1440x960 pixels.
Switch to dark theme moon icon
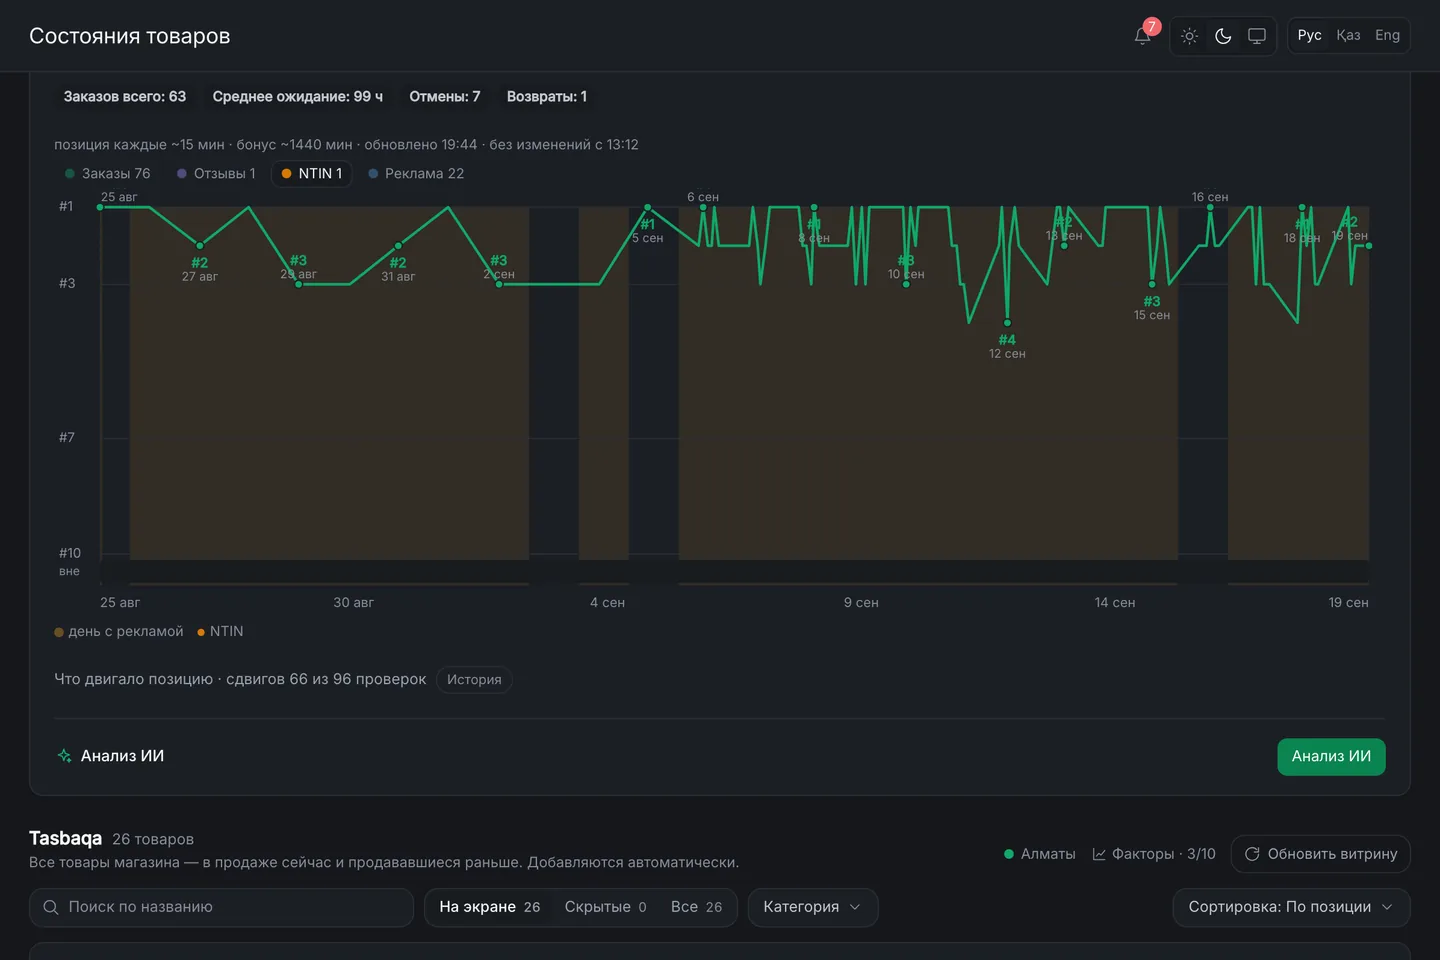tap(1223, 36)
